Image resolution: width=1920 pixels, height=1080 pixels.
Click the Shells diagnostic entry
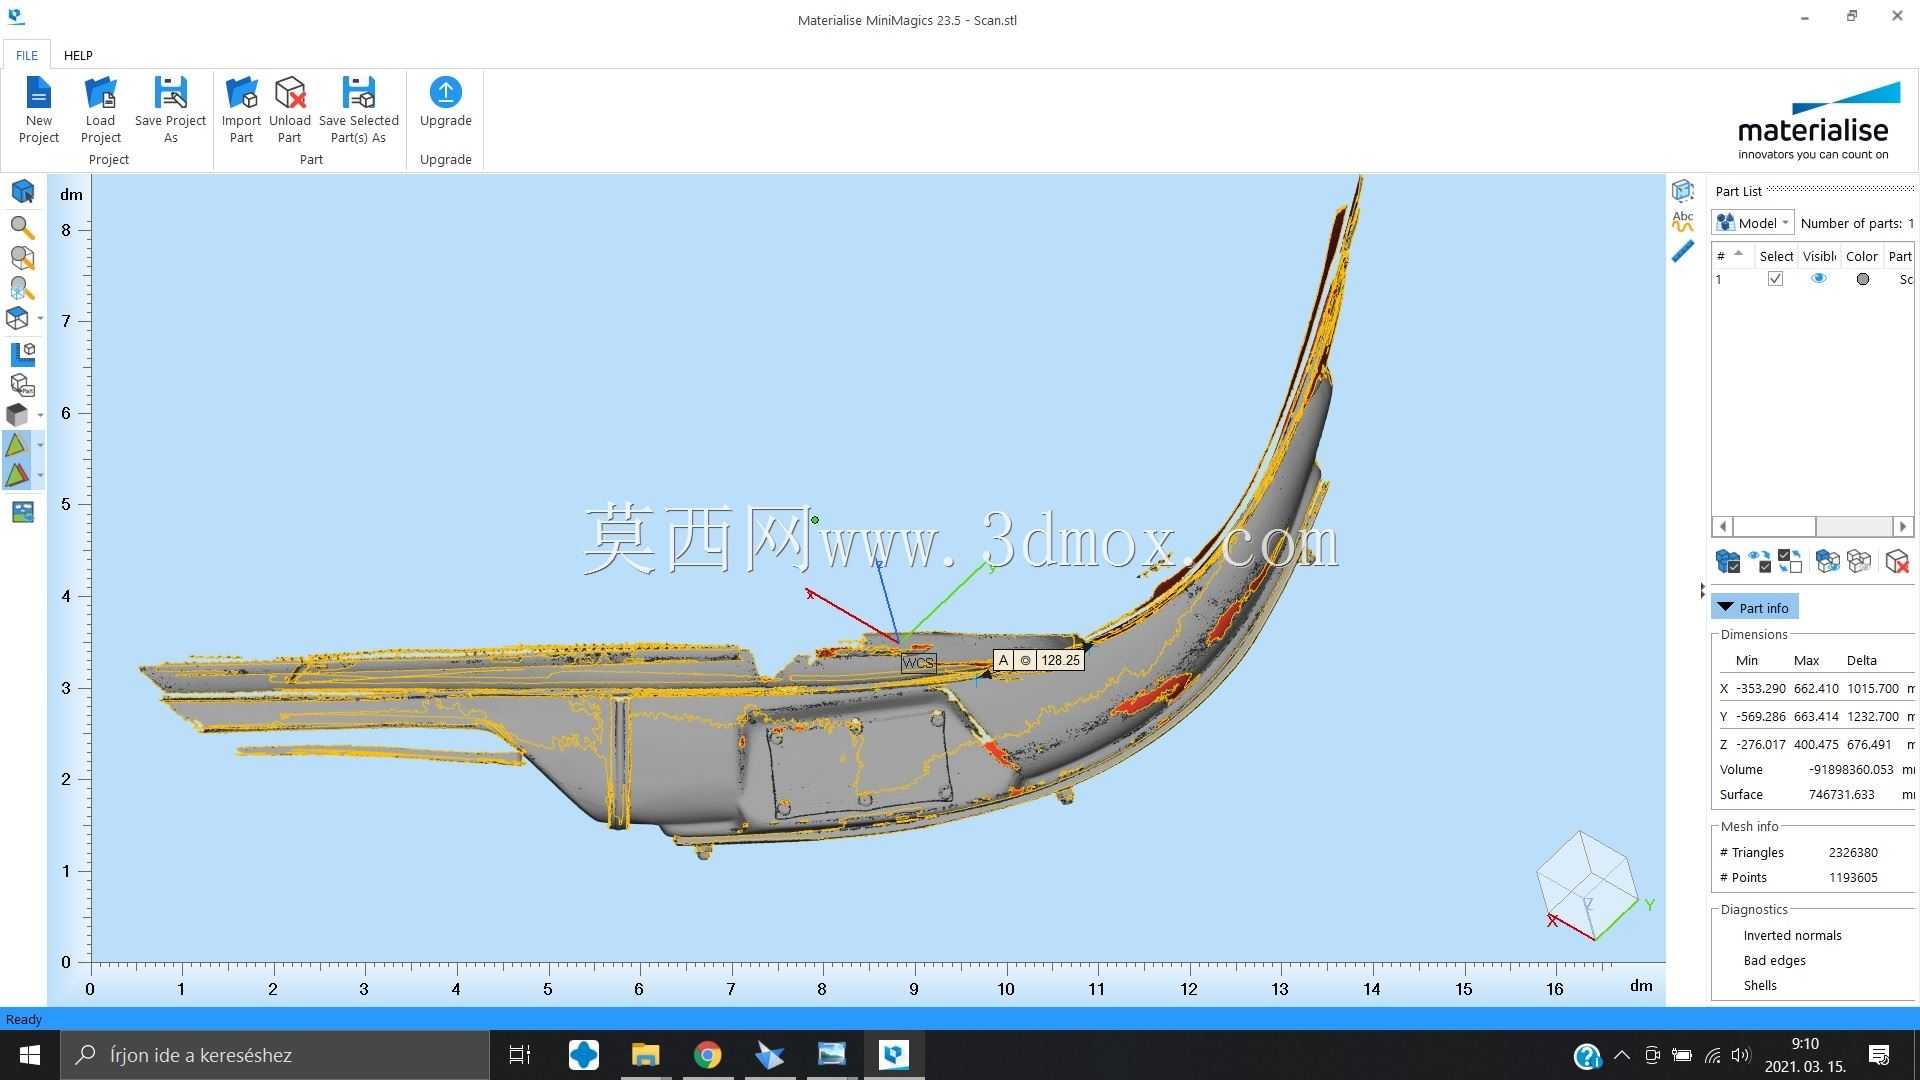click(1760, 985)
